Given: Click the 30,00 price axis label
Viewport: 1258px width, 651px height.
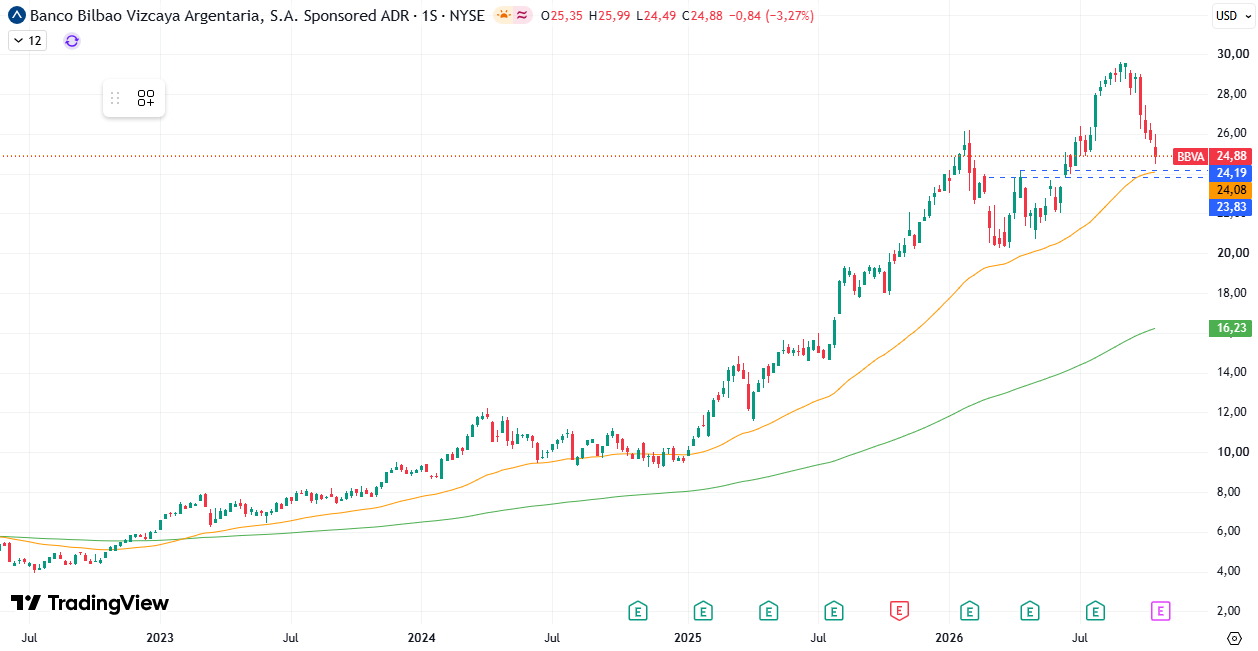Looking at the screenshot, I should (1231, 53).
